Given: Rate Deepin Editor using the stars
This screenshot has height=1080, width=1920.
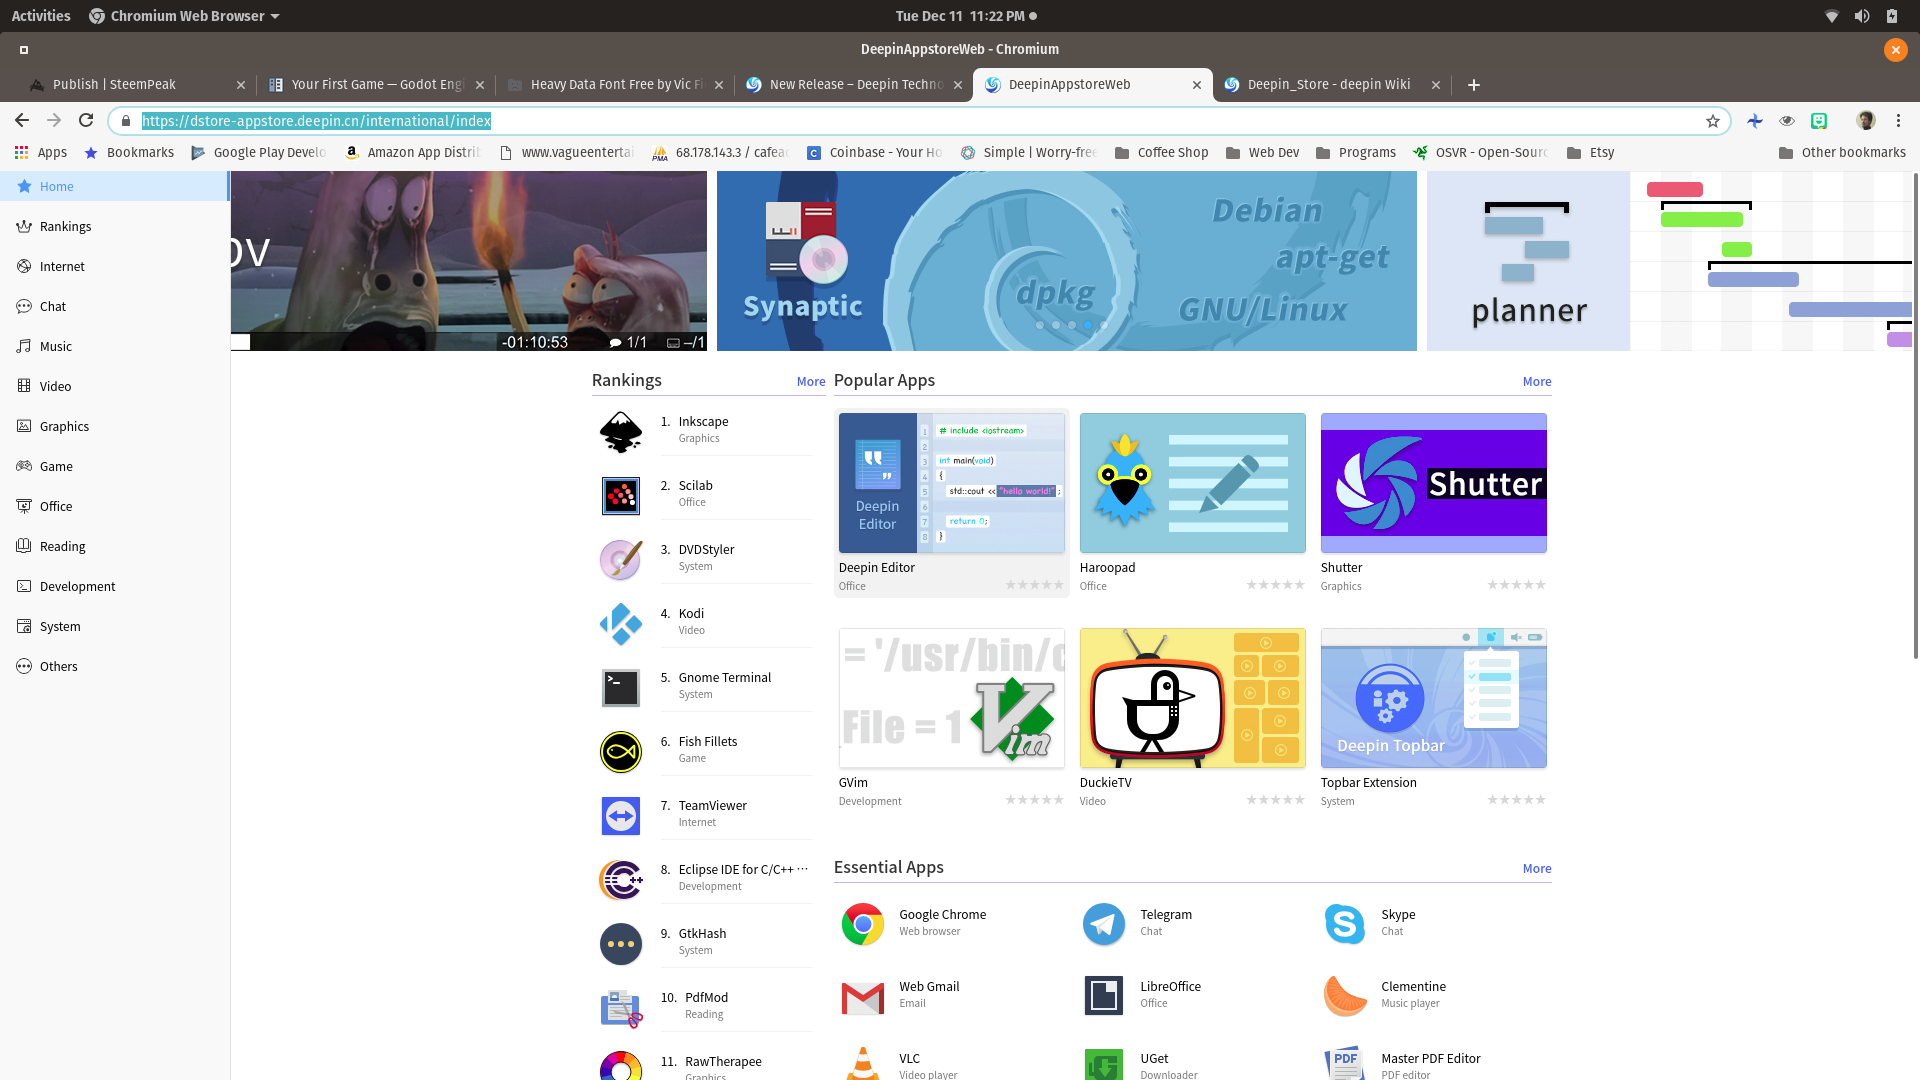Looking at the screenshot, I should [x=1034, y=585].
